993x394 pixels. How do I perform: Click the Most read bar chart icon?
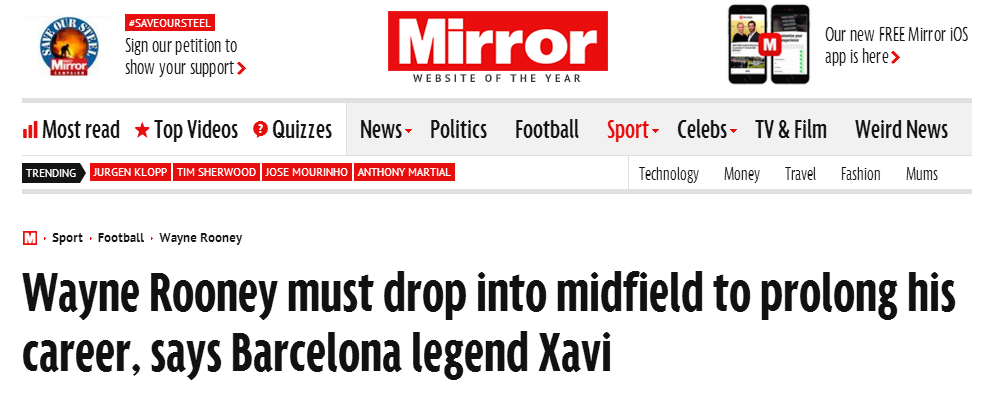[30, 130]
